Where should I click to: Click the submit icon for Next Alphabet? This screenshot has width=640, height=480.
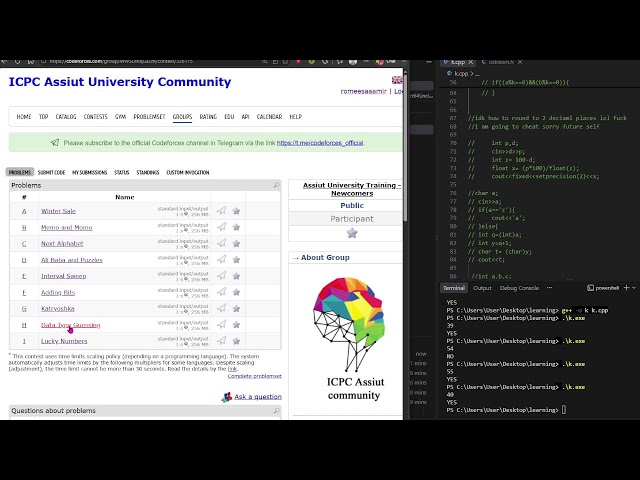pyautogui.click(x=221, y=243)
